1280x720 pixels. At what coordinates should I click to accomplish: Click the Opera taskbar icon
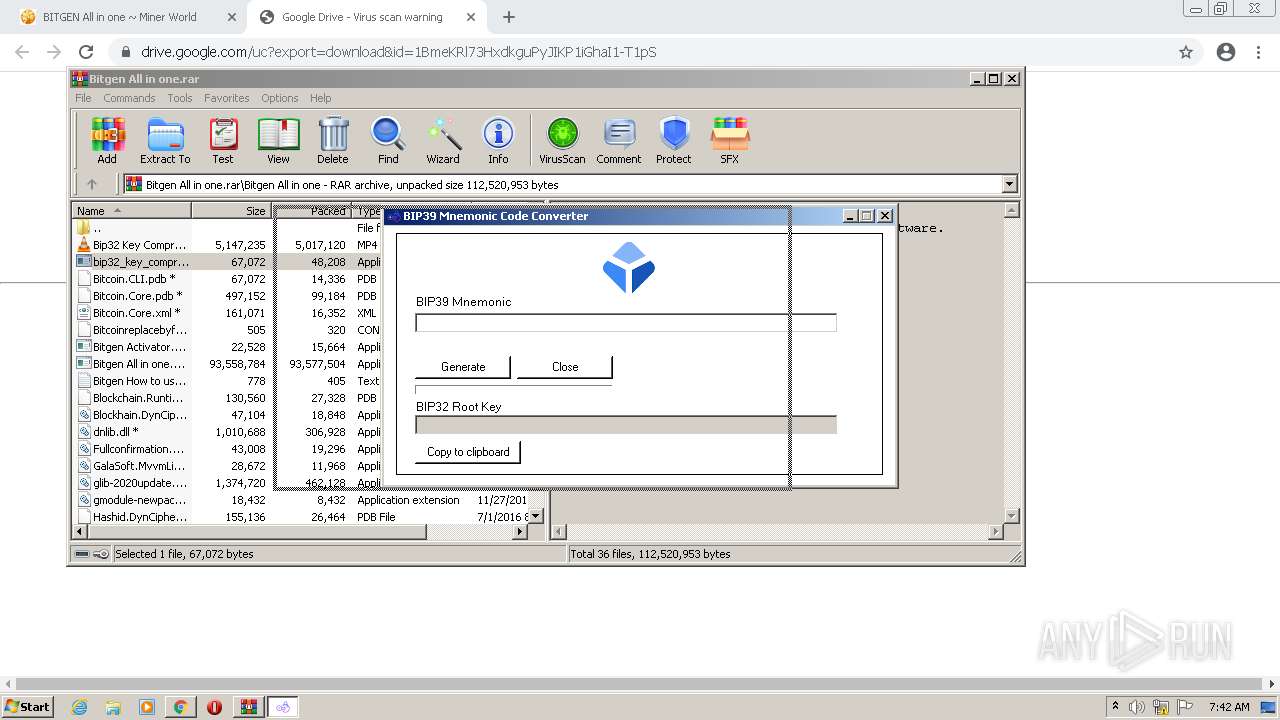pyautogui.click(x=214, y=707)
